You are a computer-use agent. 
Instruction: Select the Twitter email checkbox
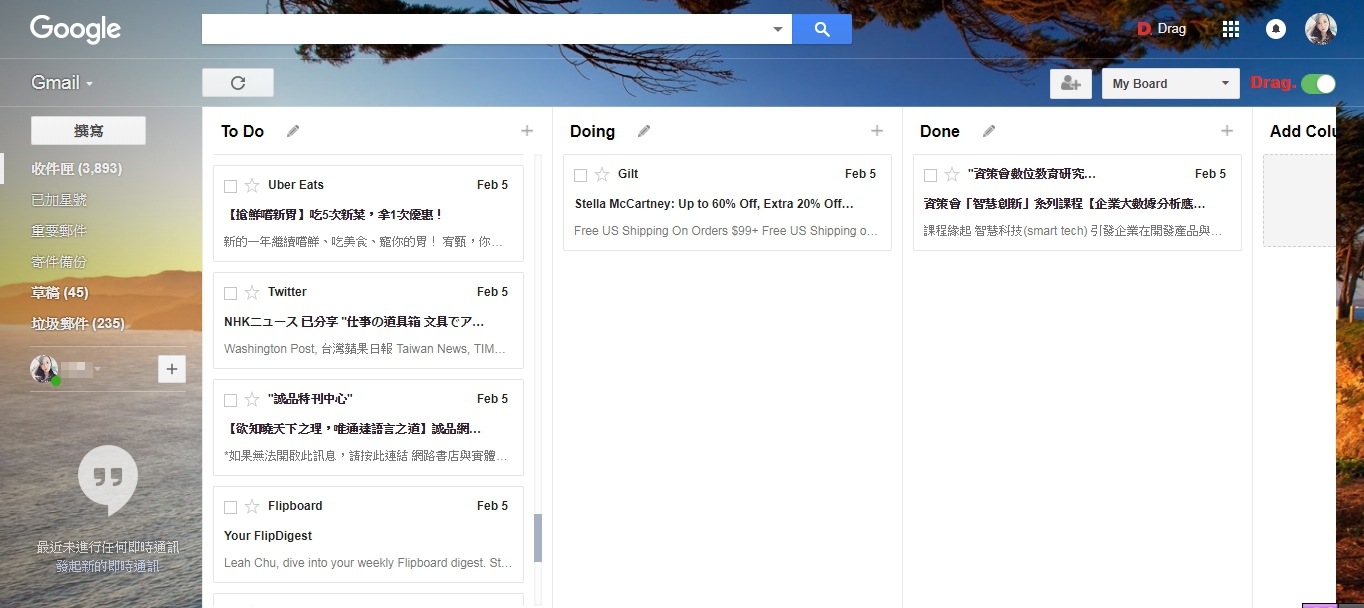pos(230,293)
